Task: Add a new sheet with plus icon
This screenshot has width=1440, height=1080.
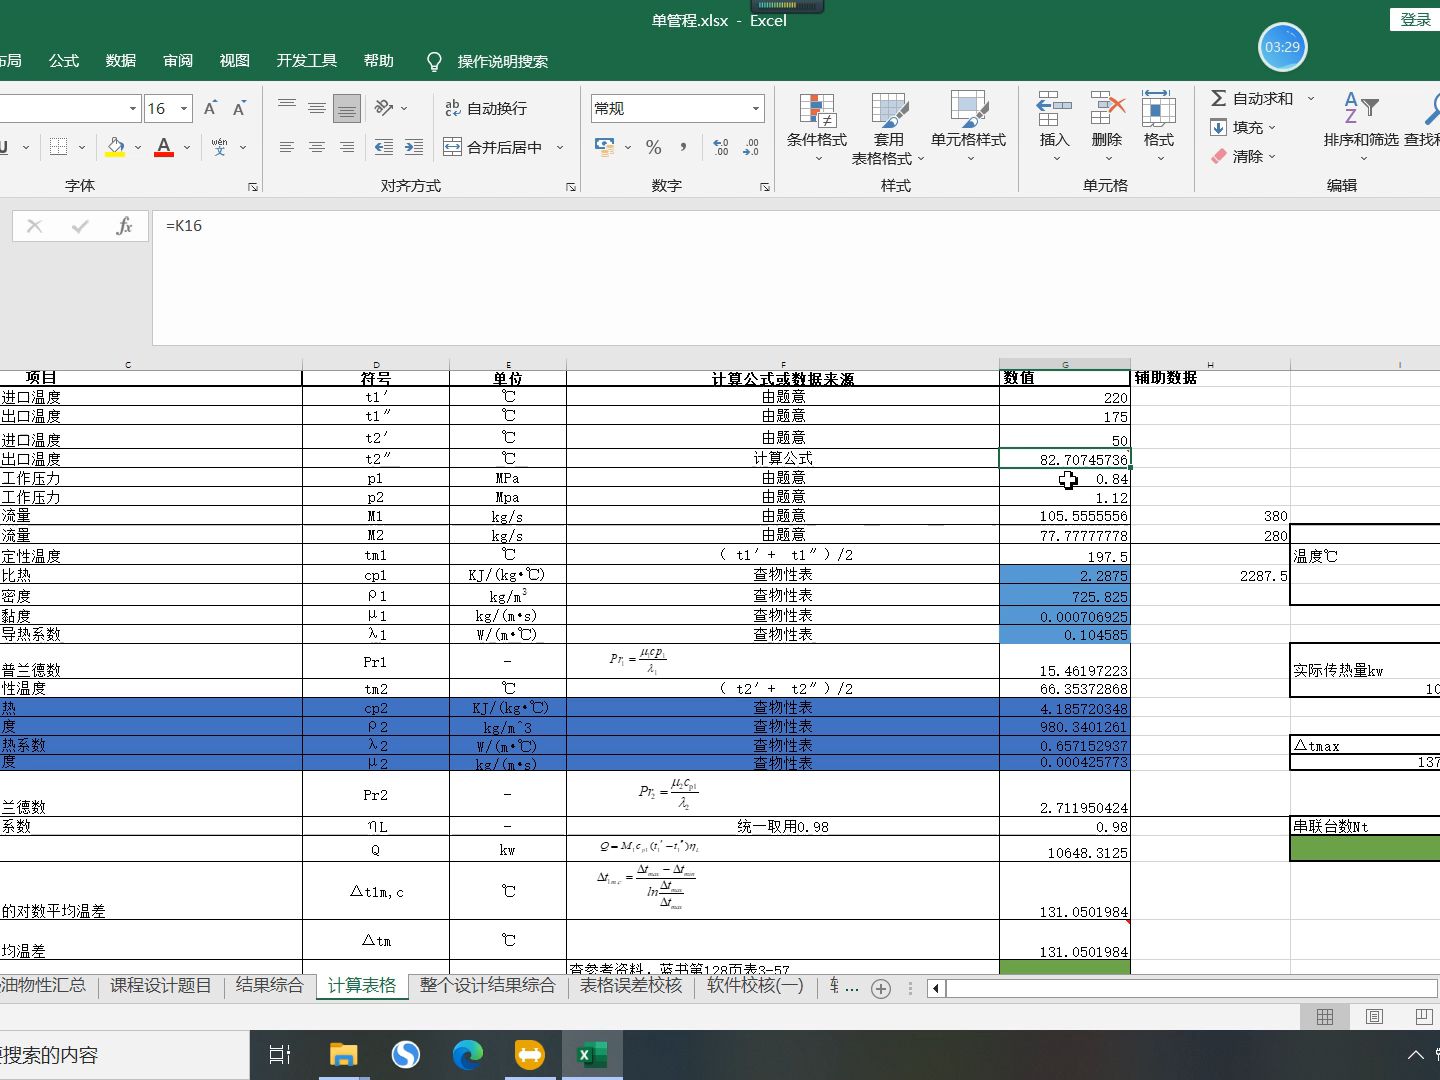Action: (x=881, y=989)
